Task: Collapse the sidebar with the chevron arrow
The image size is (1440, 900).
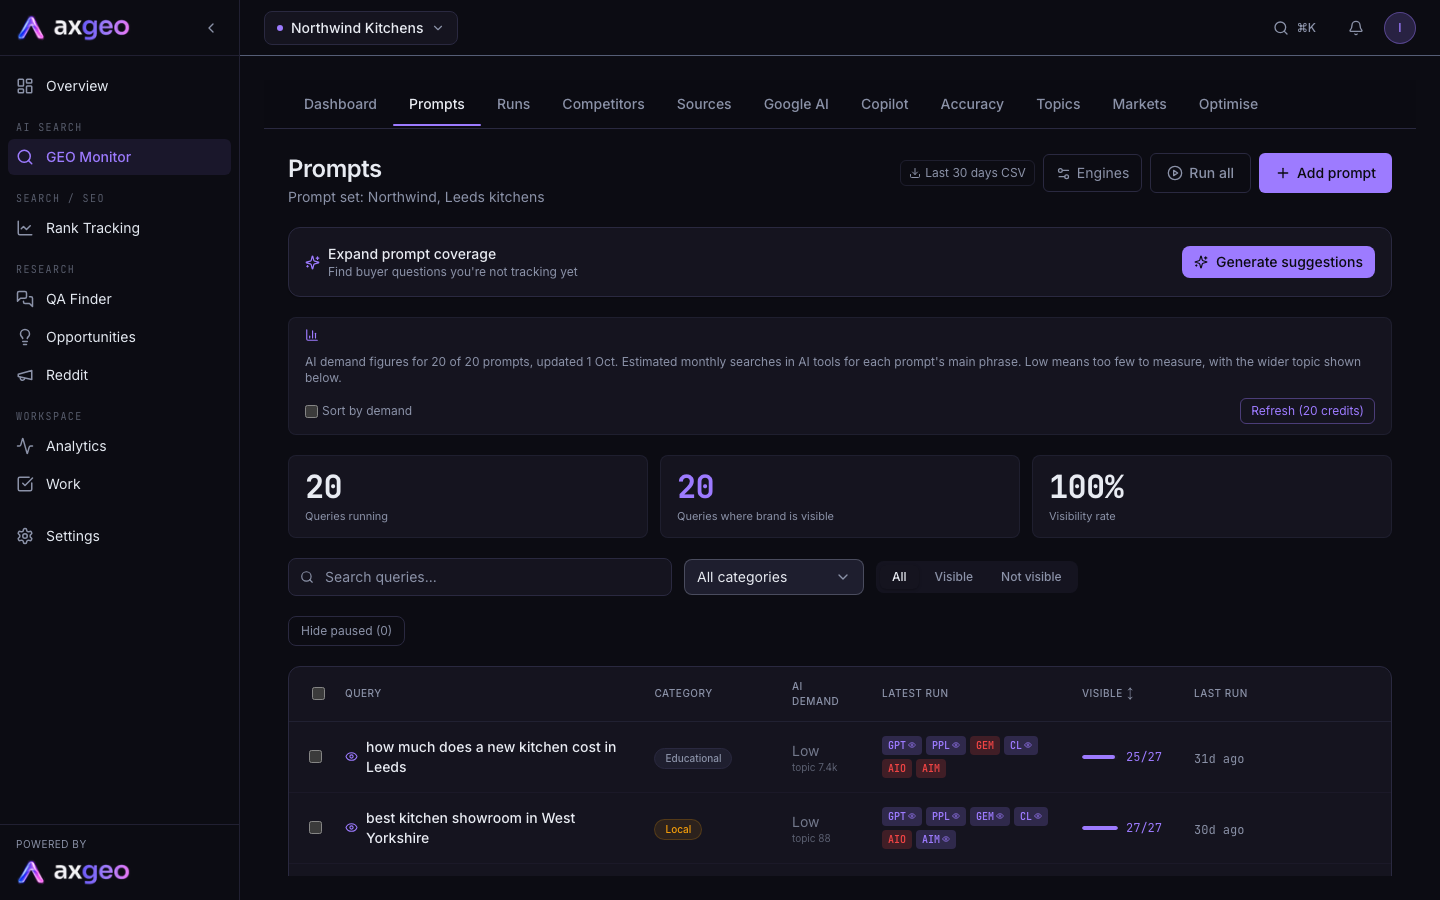Action: pos(211,28)
